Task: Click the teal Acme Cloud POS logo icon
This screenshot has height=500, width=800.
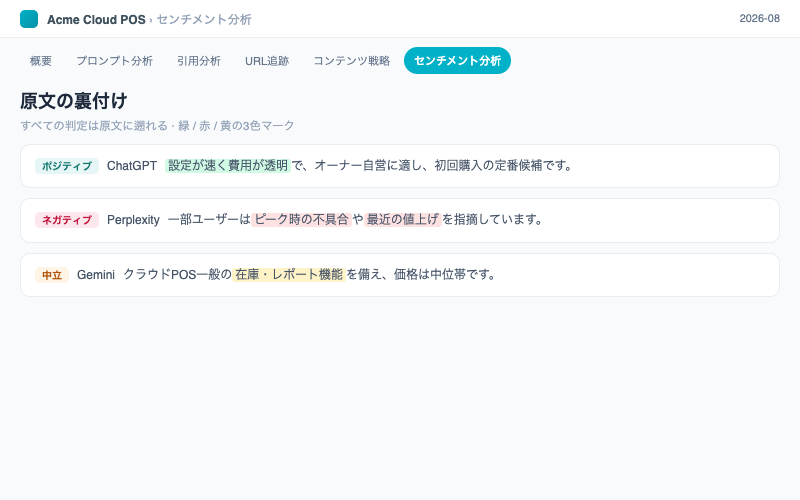Action: [29, 19]
